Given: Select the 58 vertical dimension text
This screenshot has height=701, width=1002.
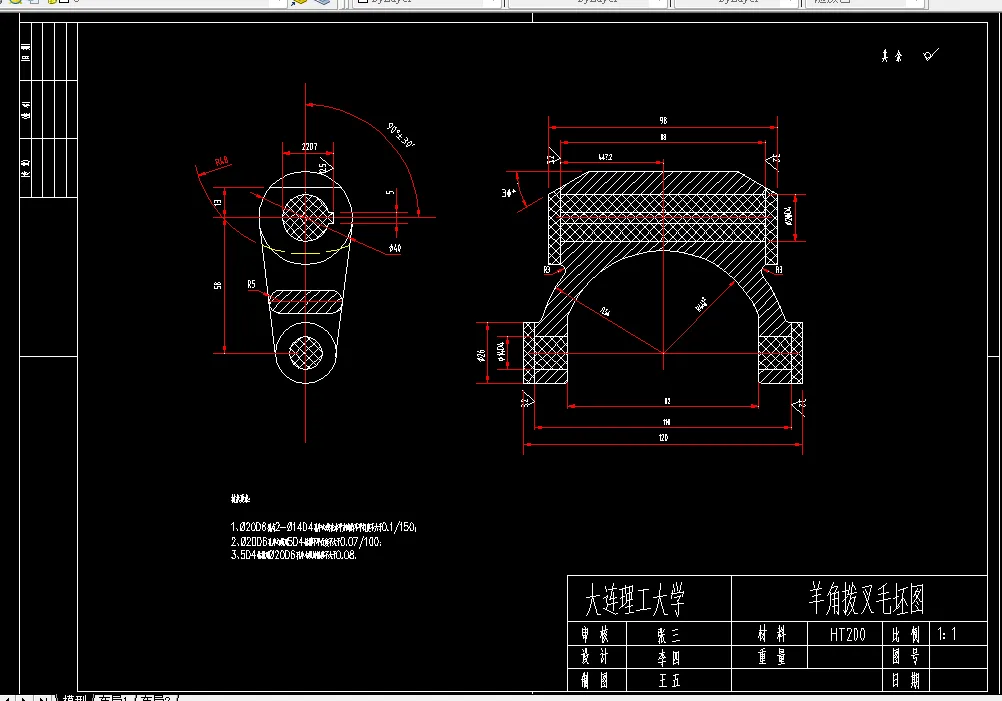Looking at the screenshot, I should (x=218, y=285).
